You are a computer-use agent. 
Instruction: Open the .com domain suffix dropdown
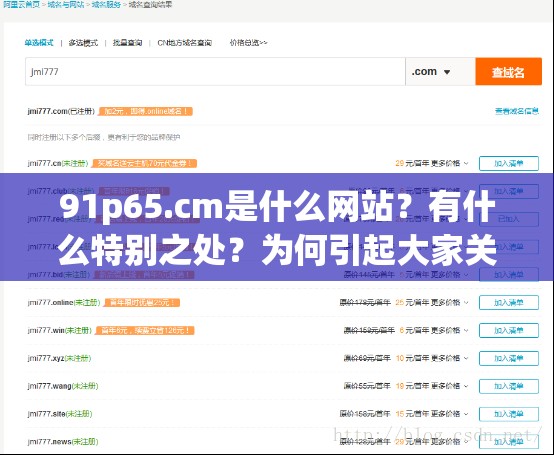point(440,72)
